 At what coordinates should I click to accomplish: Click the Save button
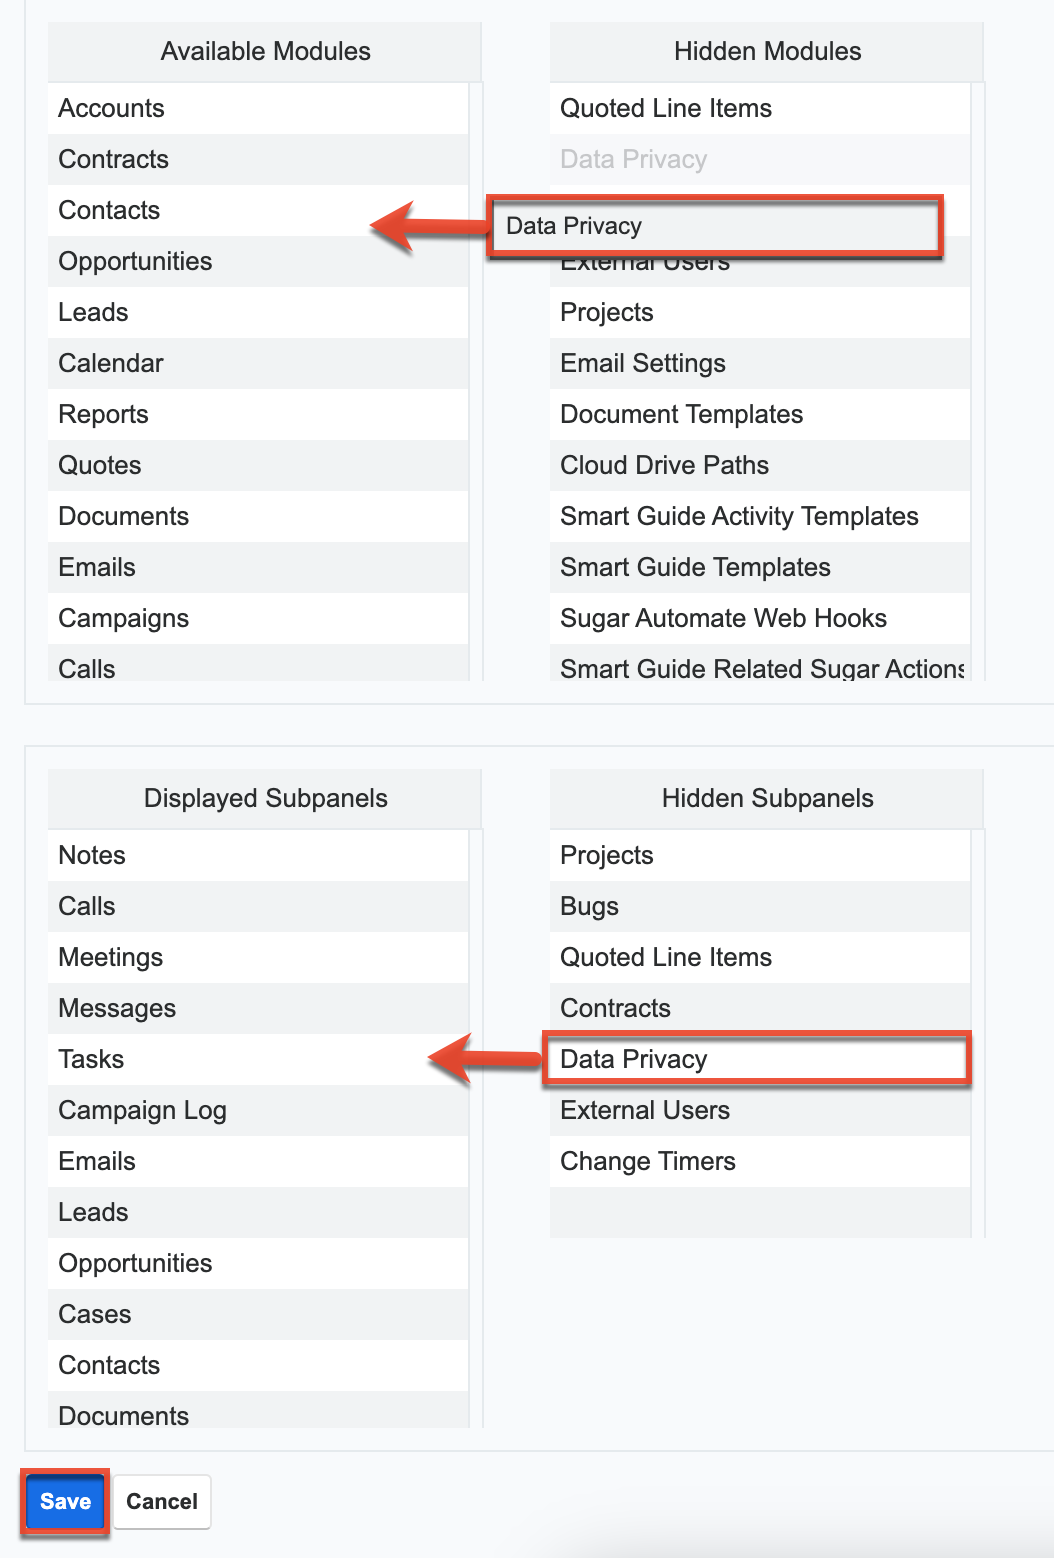[x=64, y=1501]
